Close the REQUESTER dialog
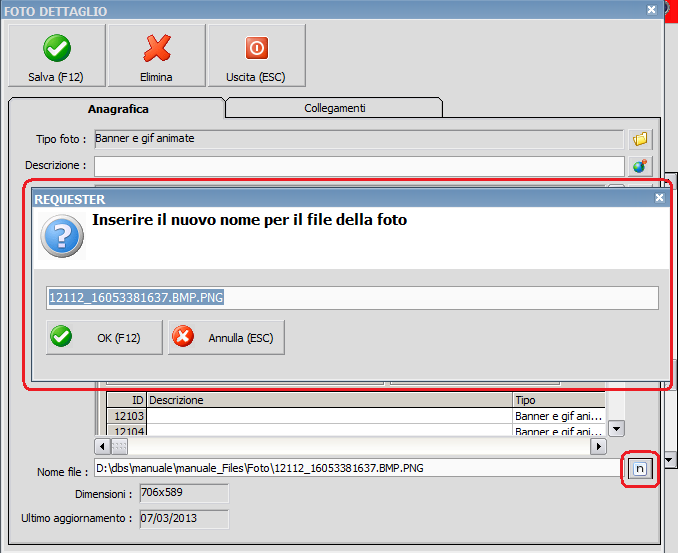 click(x=659, y=198)
